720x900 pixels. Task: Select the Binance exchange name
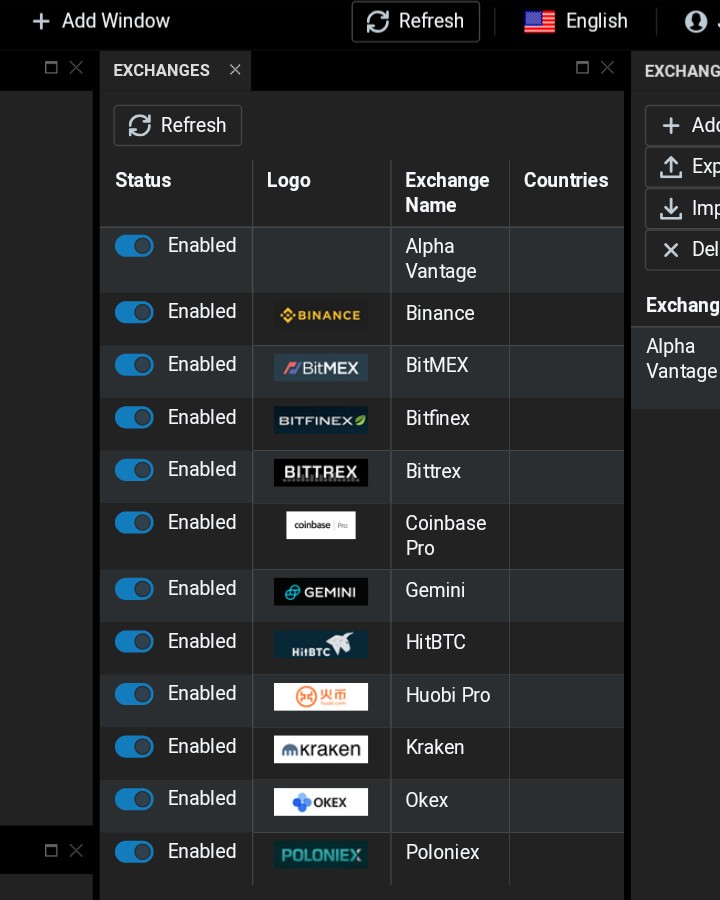tap(440, 313)
